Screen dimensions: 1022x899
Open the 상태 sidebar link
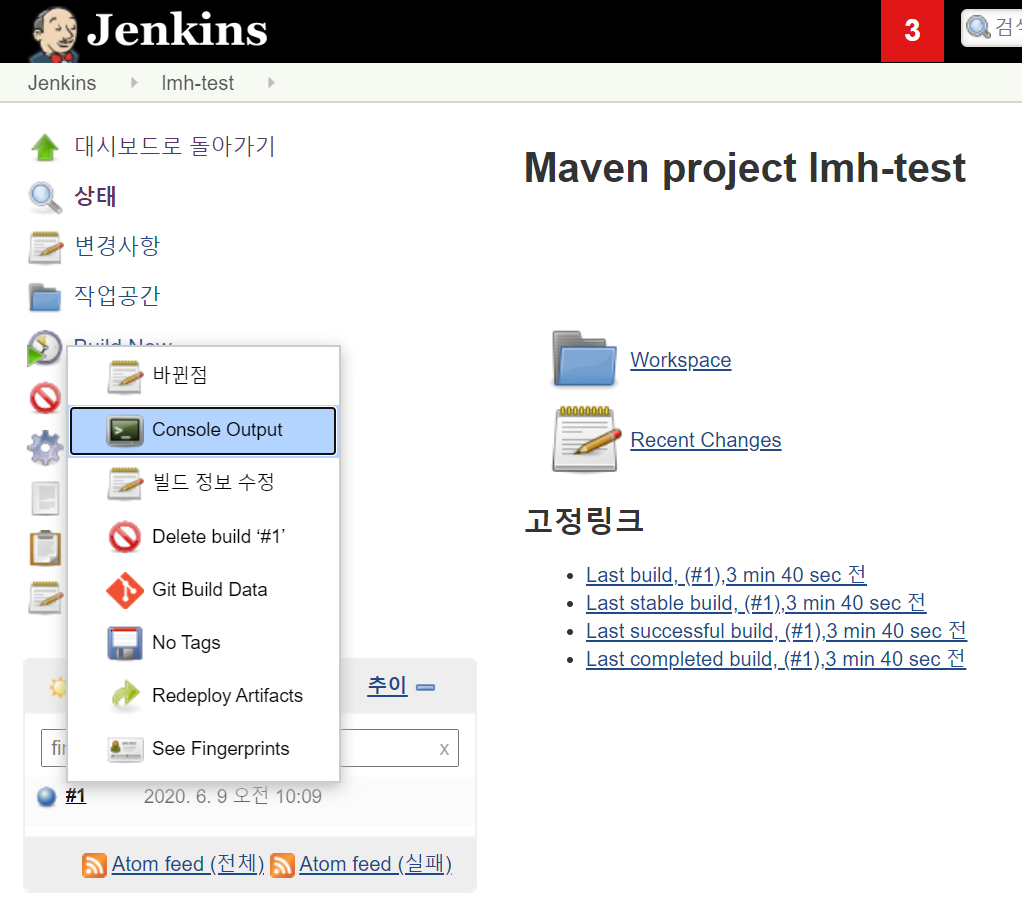point(95,196)
